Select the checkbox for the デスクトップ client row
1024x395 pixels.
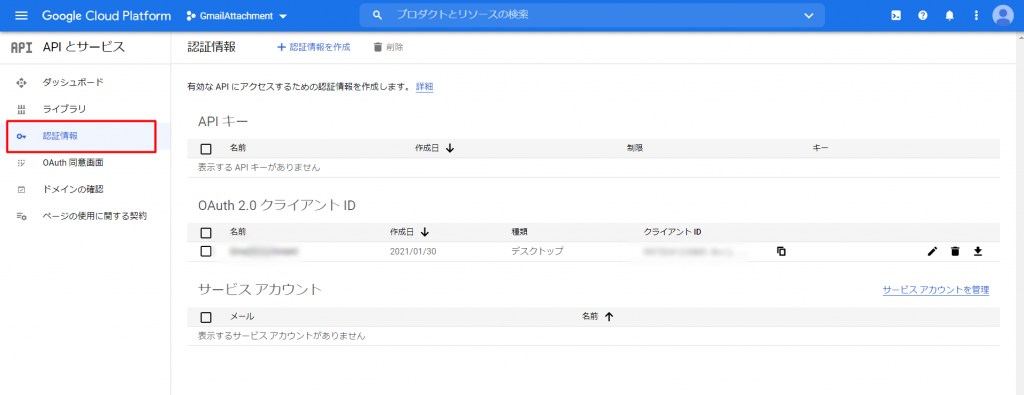click(206, 251)
